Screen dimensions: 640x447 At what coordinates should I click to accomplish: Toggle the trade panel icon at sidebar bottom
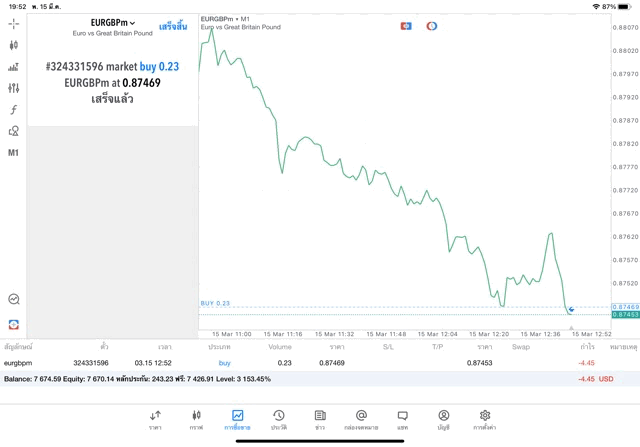click(13, 325)
